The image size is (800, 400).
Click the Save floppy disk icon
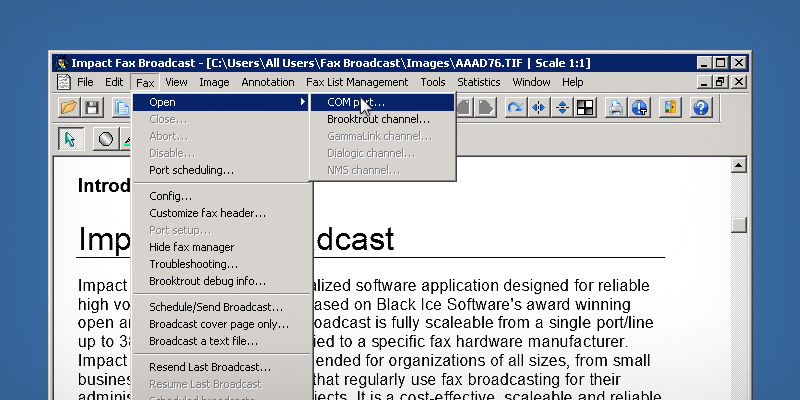click(92, 107)
